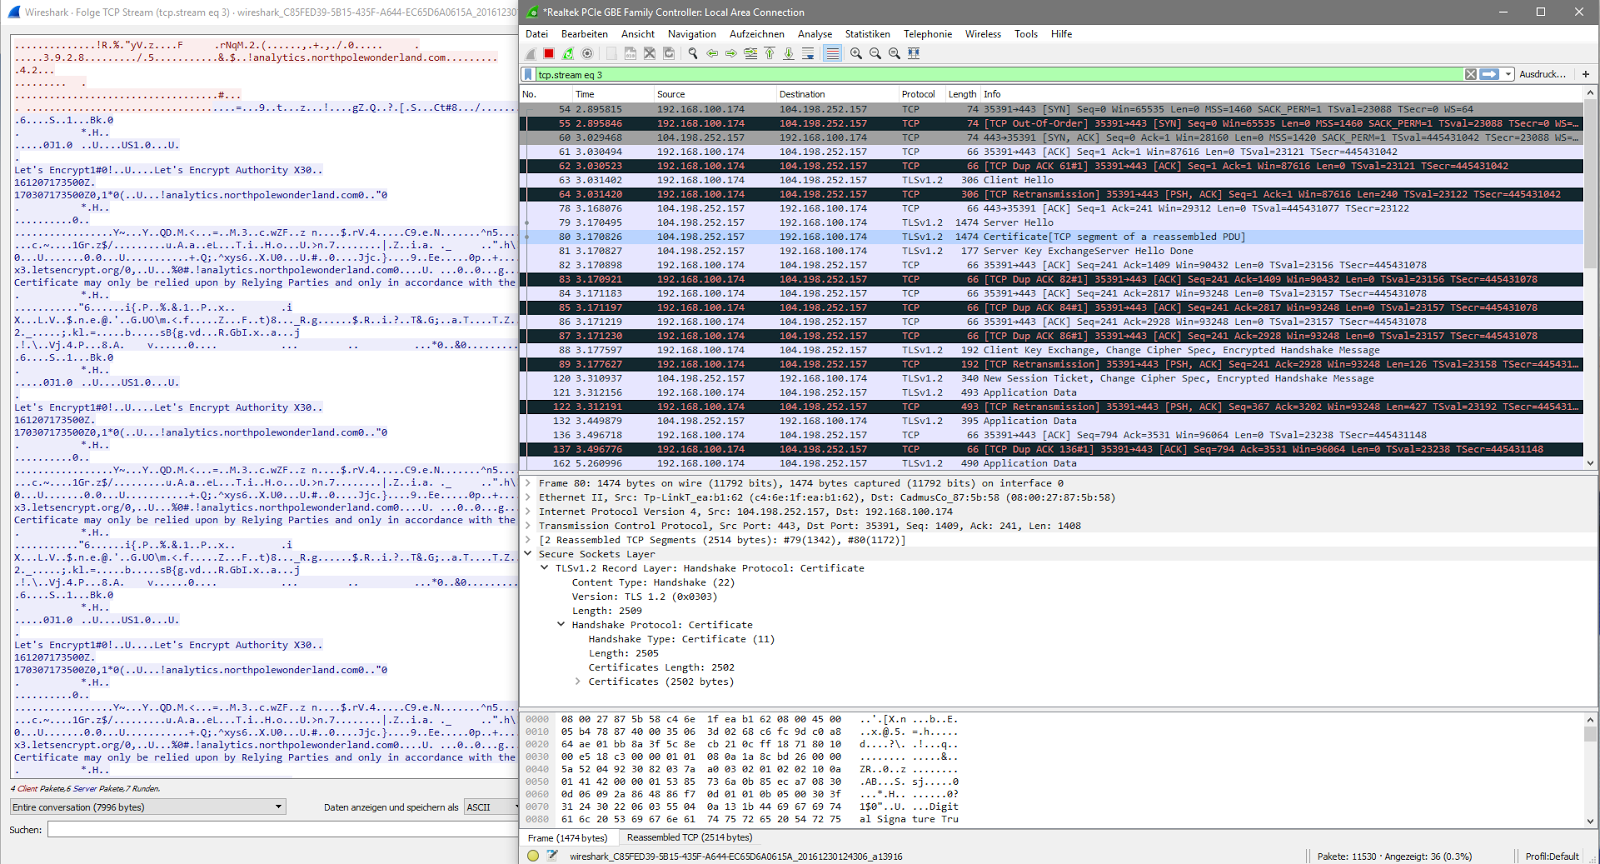The width and height of the screenshot is (1600, 864).
Task: Jump to first packet icon
Action: 769,54
